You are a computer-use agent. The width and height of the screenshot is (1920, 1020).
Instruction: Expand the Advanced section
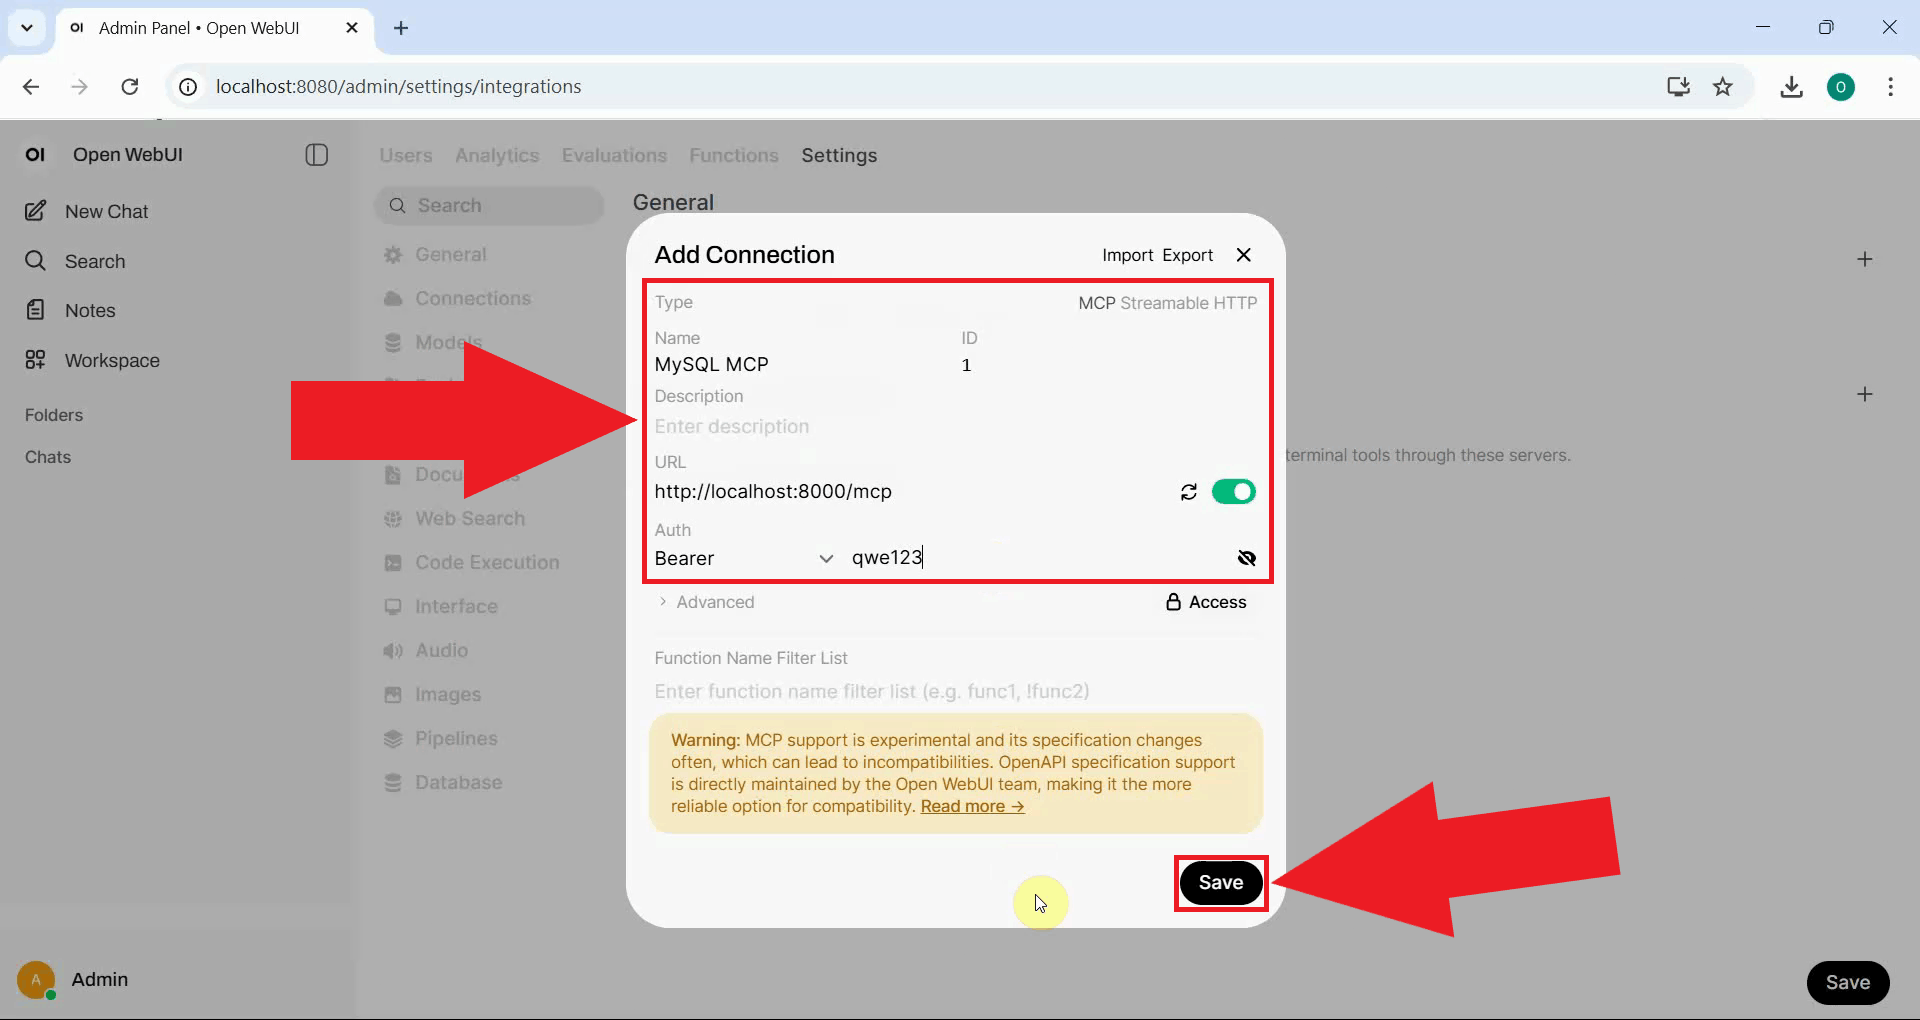coord(706,602)
